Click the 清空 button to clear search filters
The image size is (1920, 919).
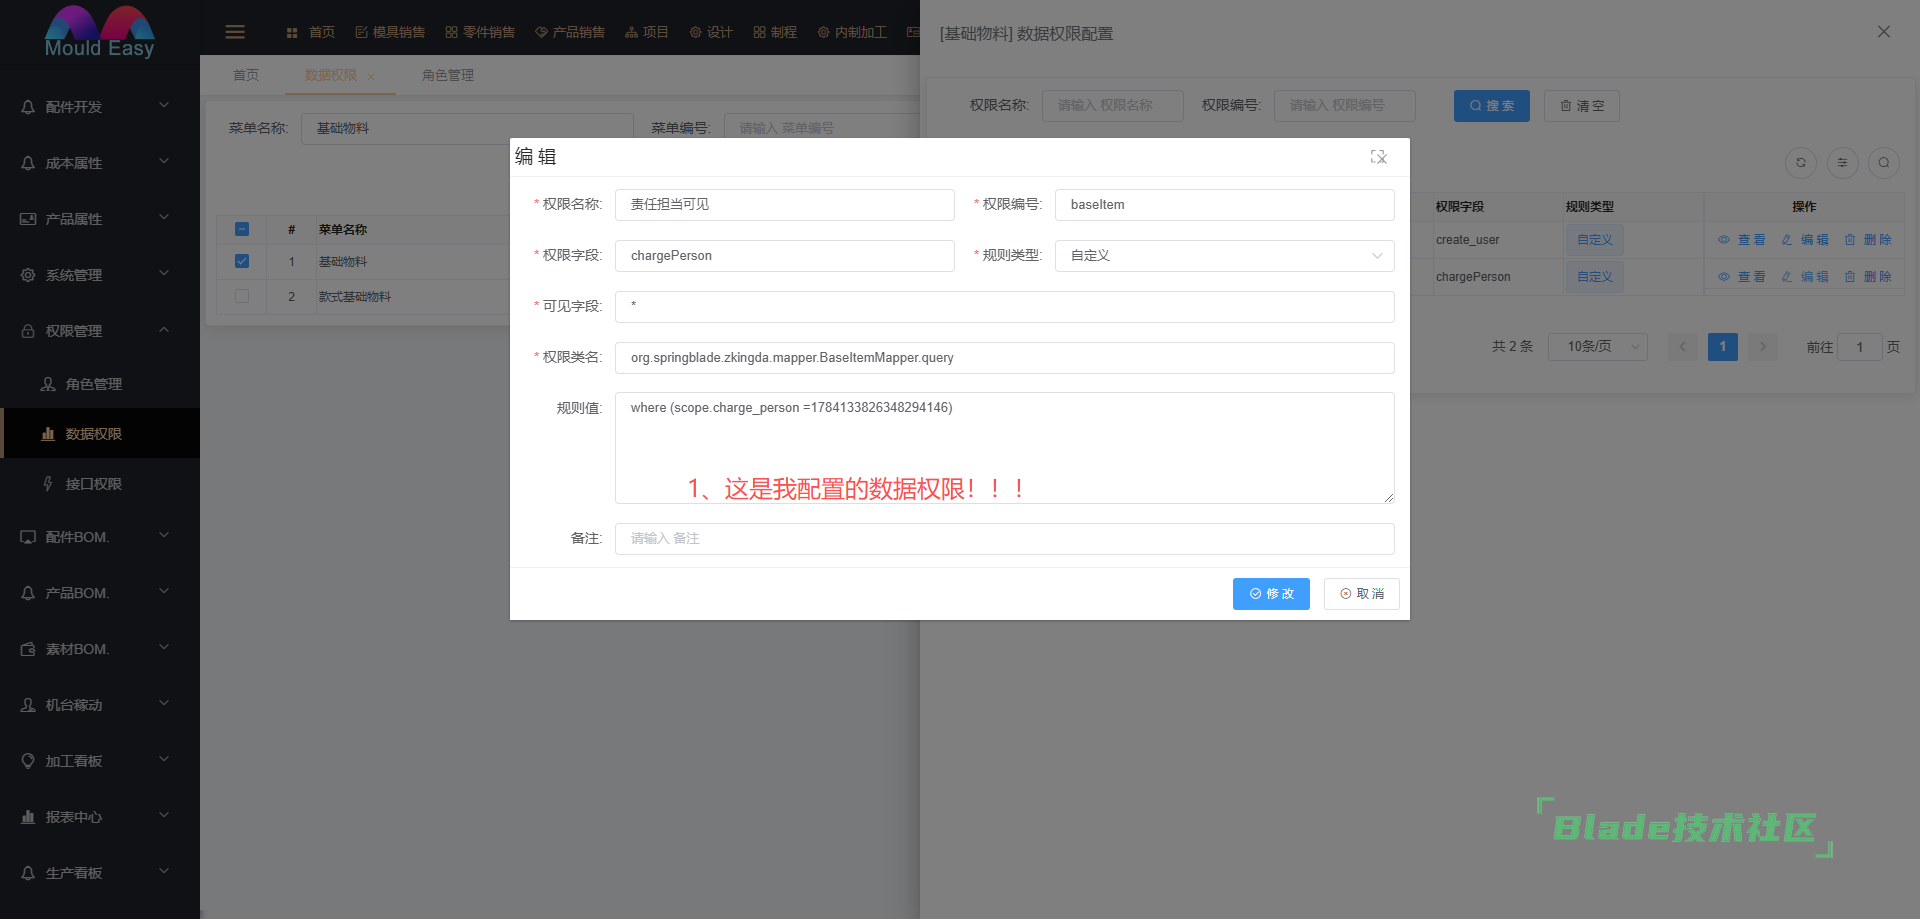click(1581, 105)
